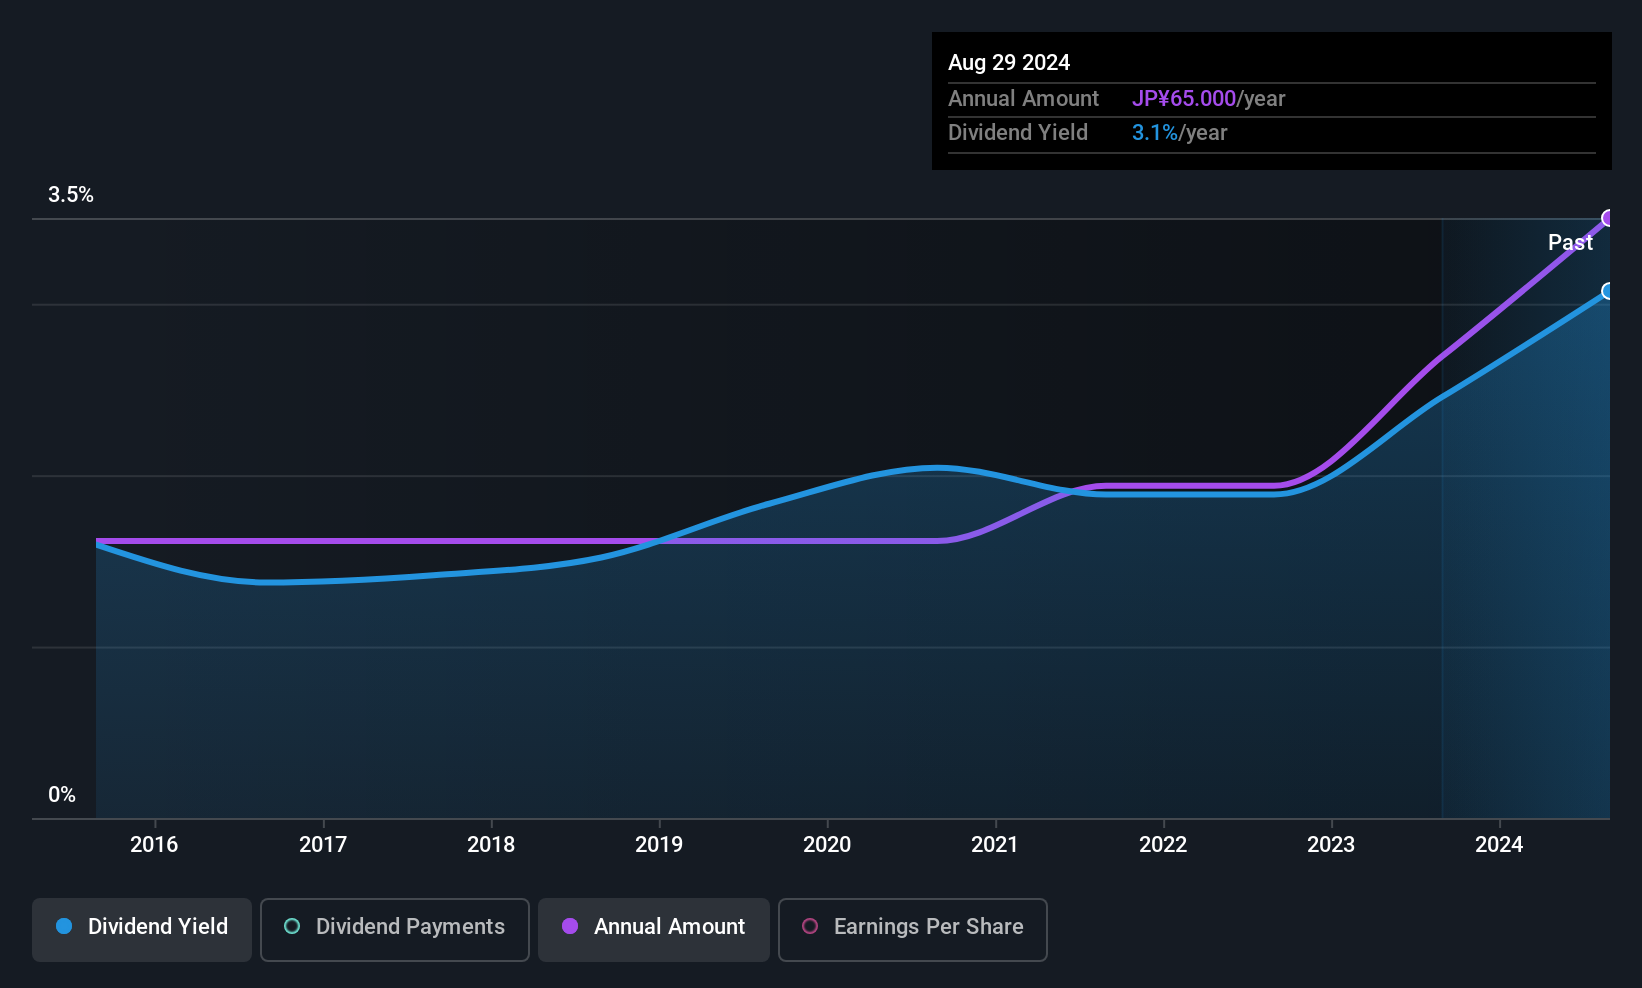
Task: Click the 2016 x-axis label
Action: 154,844
